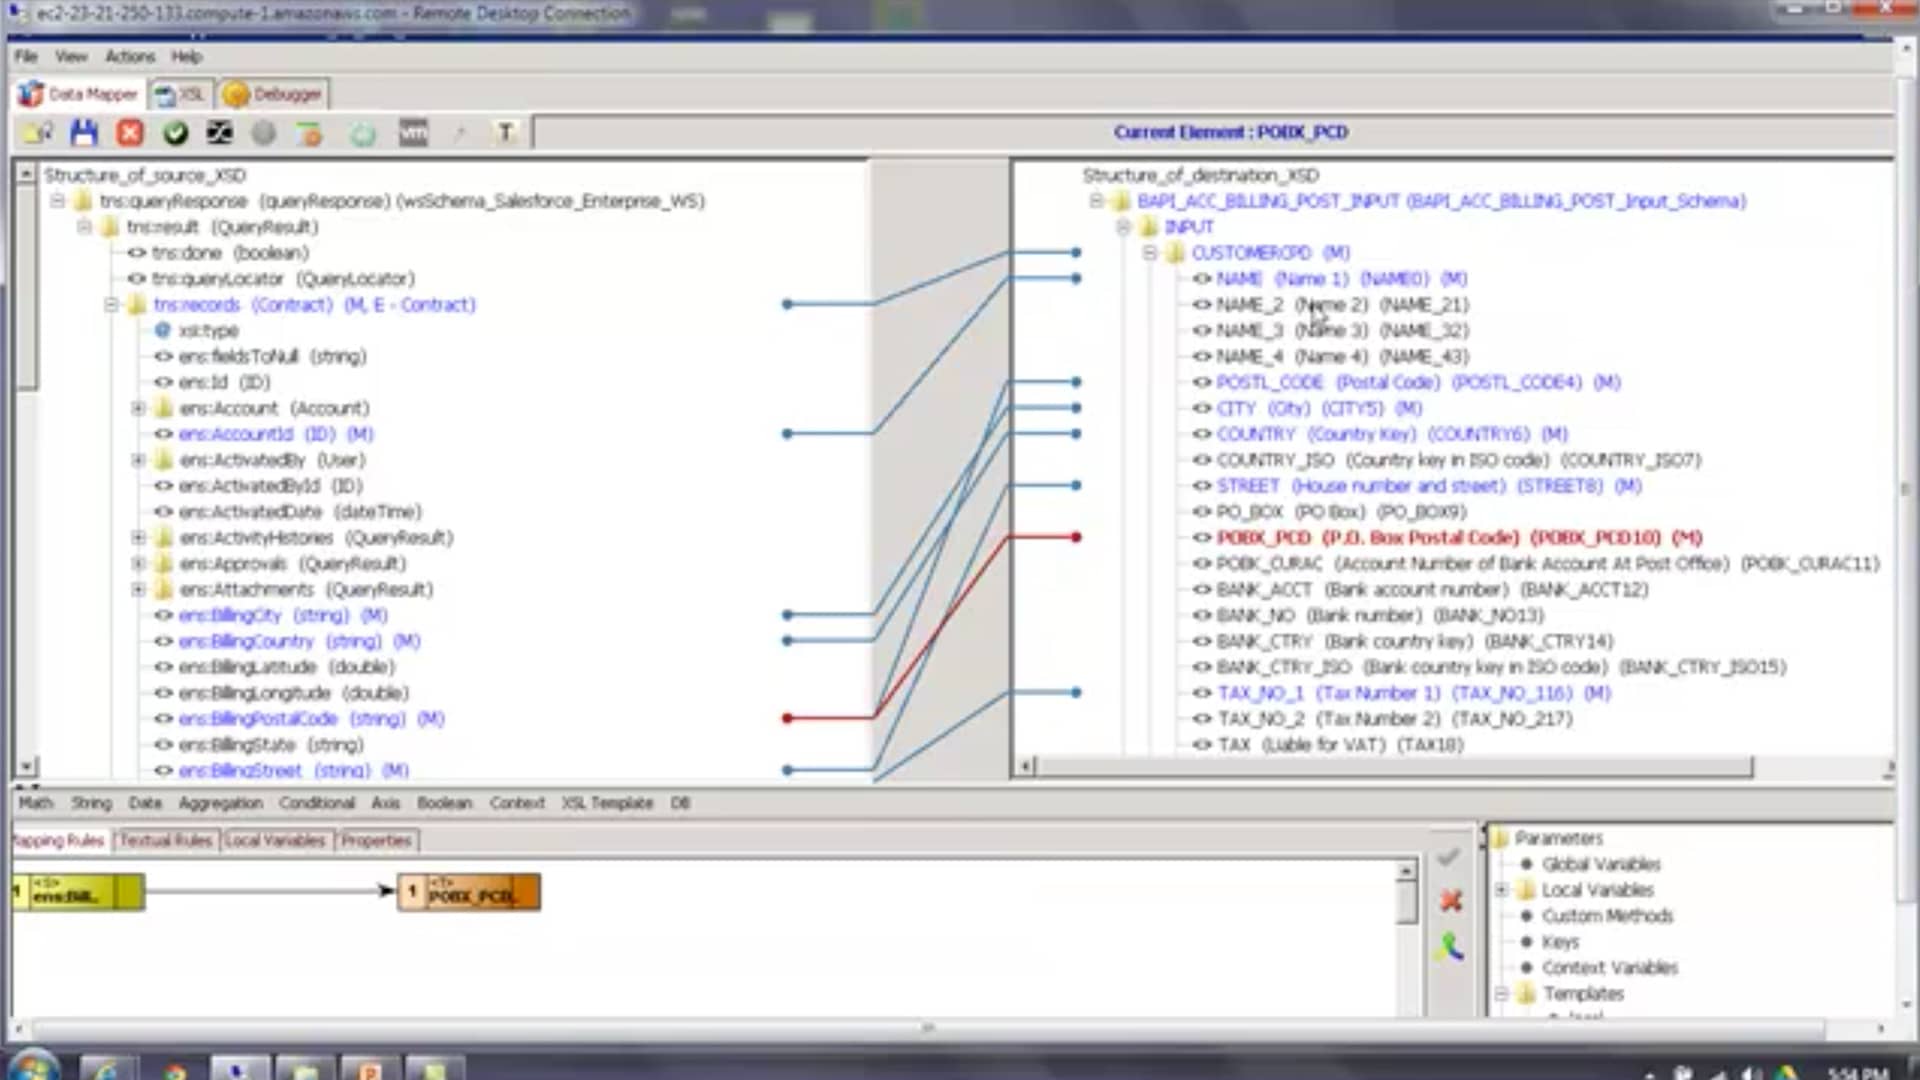Image resolution: width=1920 pixels, height=1080 pixels.
Task: Open the String functions category
Action: (91, 803)
